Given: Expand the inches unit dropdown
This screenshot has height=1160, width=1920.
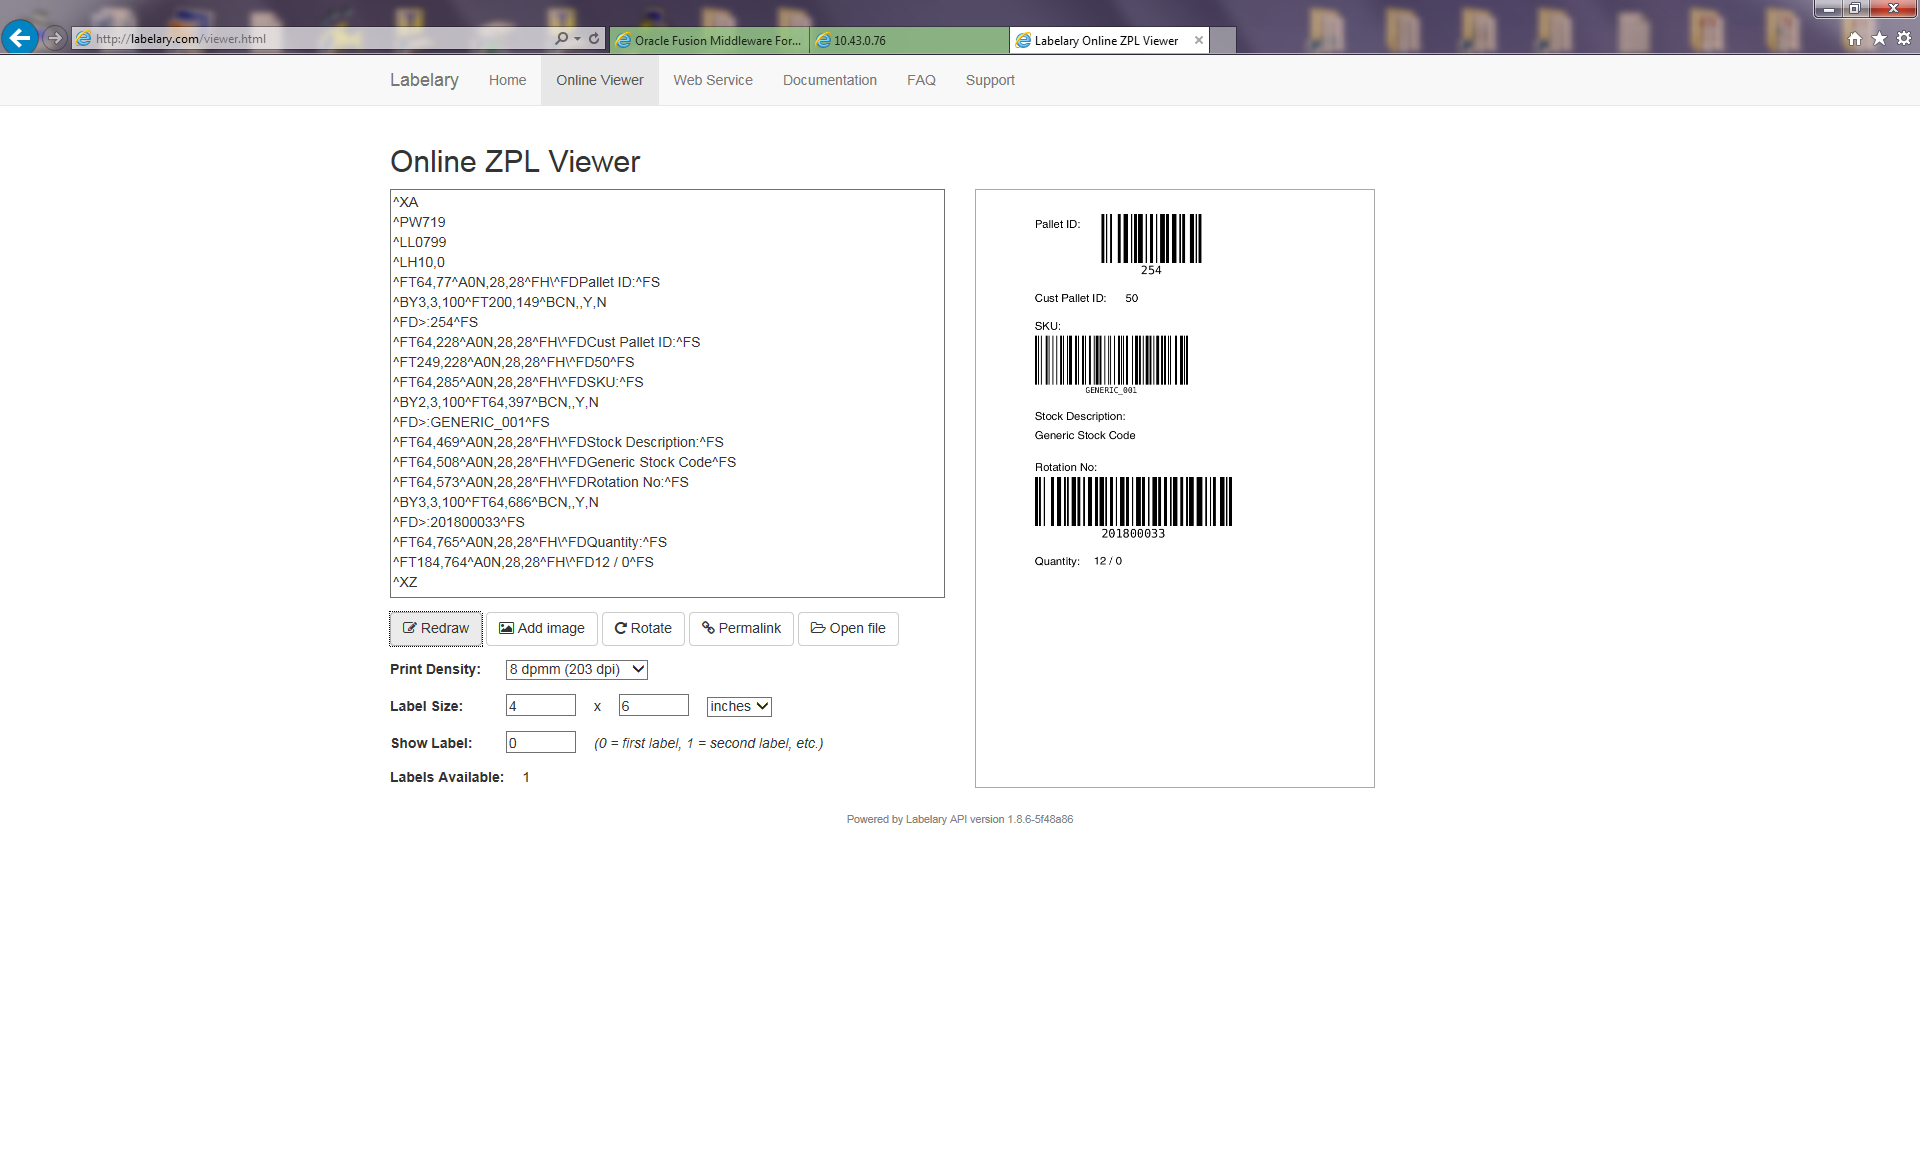Looking at the screenshot, I should pyautogui.click(x=739, y=706).
